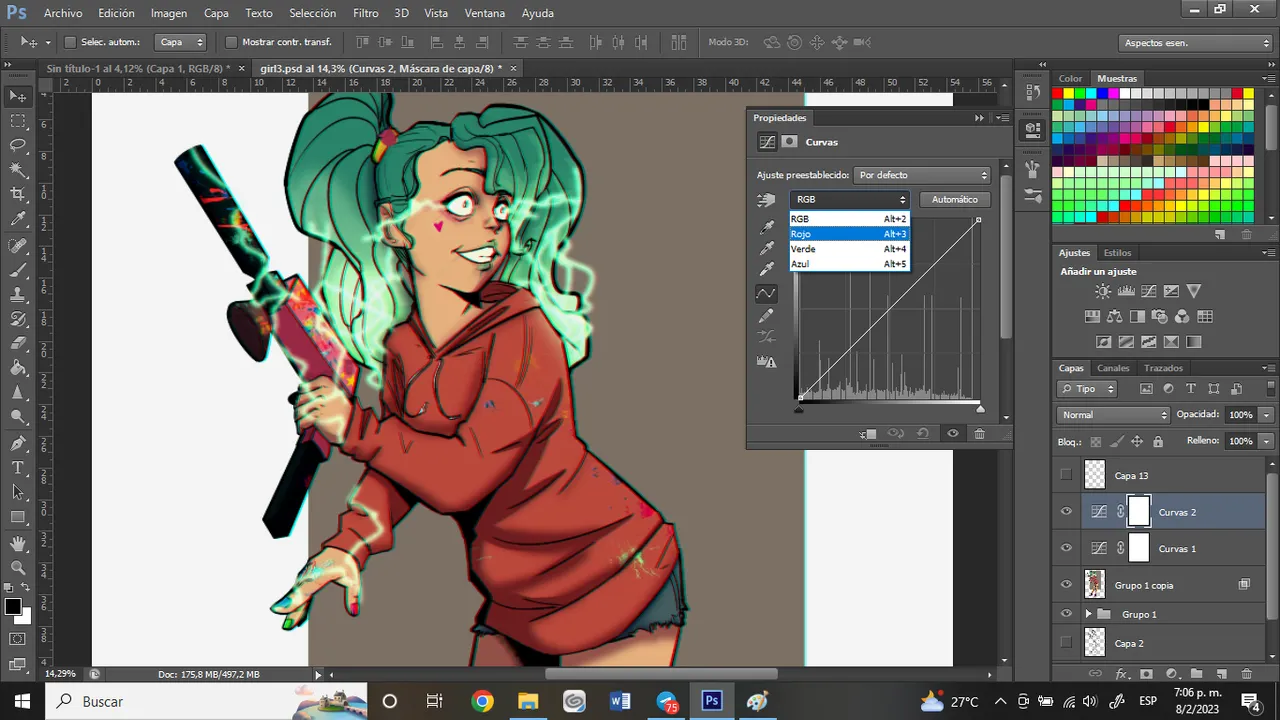Select the Clone Stamp tool
Image resolution: width=1280 pixels, height=720 pixels.
click(18, 295)
